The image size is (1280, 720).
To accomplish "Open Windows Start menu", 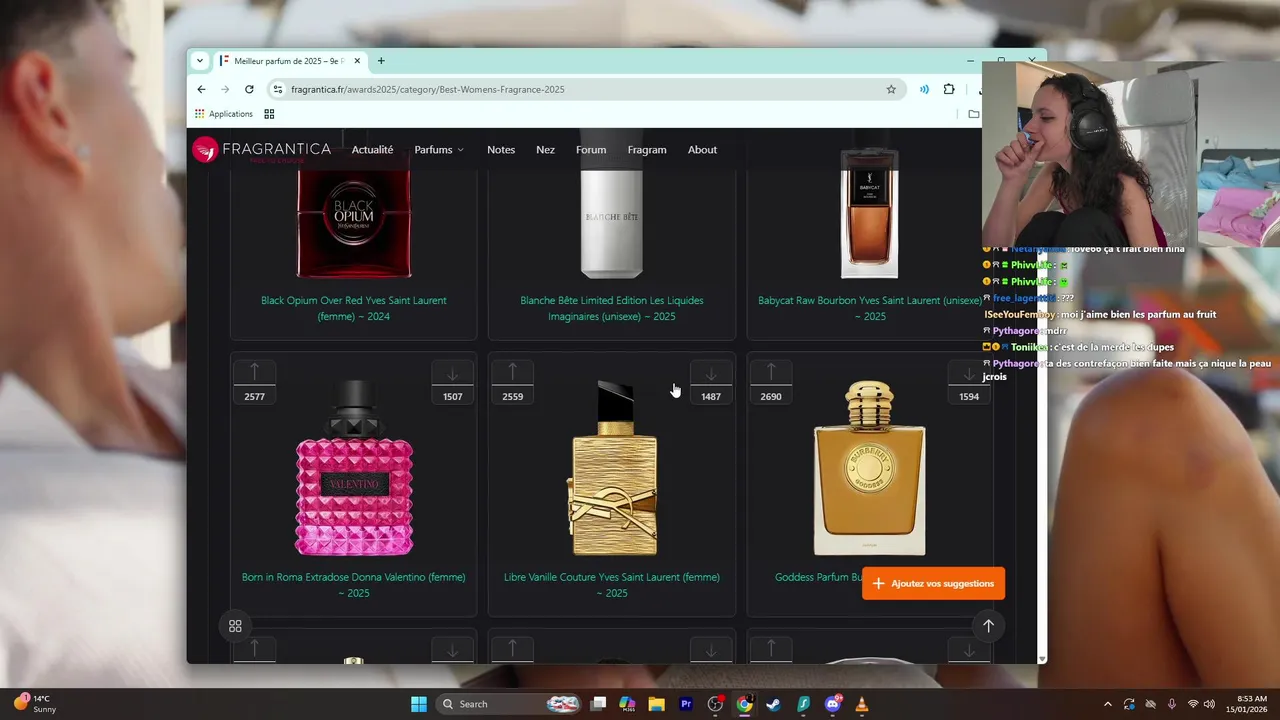I will pyautogui.click(x=419, y=704).
